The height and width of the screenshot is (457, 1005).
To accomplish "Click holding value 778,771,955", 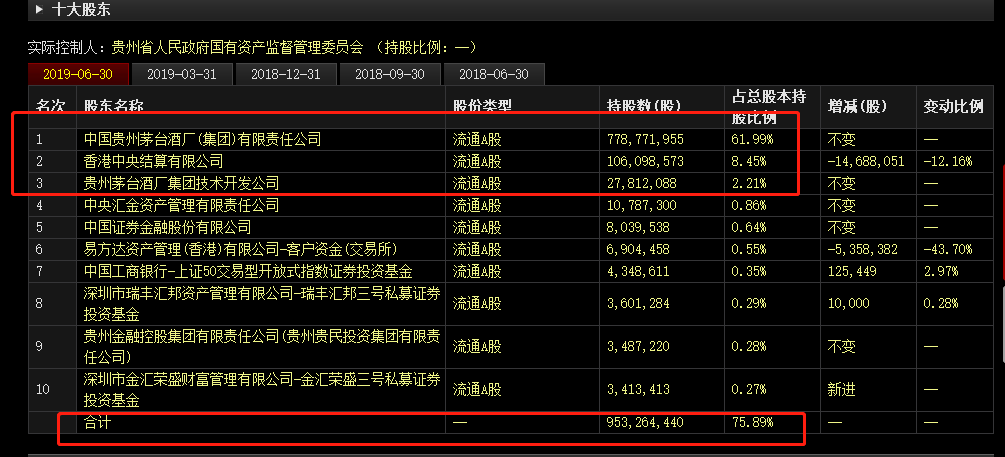I will point(645,139).
